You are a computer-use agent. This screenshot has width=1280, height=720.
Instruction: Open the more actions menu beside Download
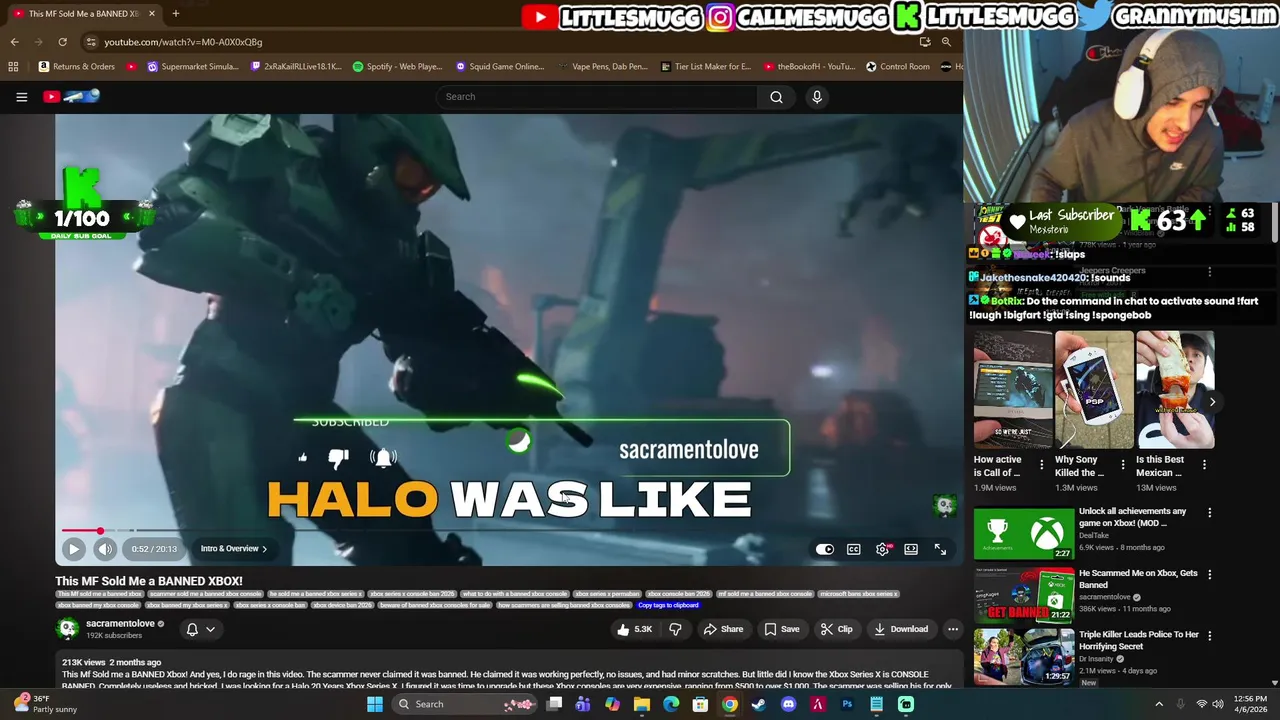953,629
